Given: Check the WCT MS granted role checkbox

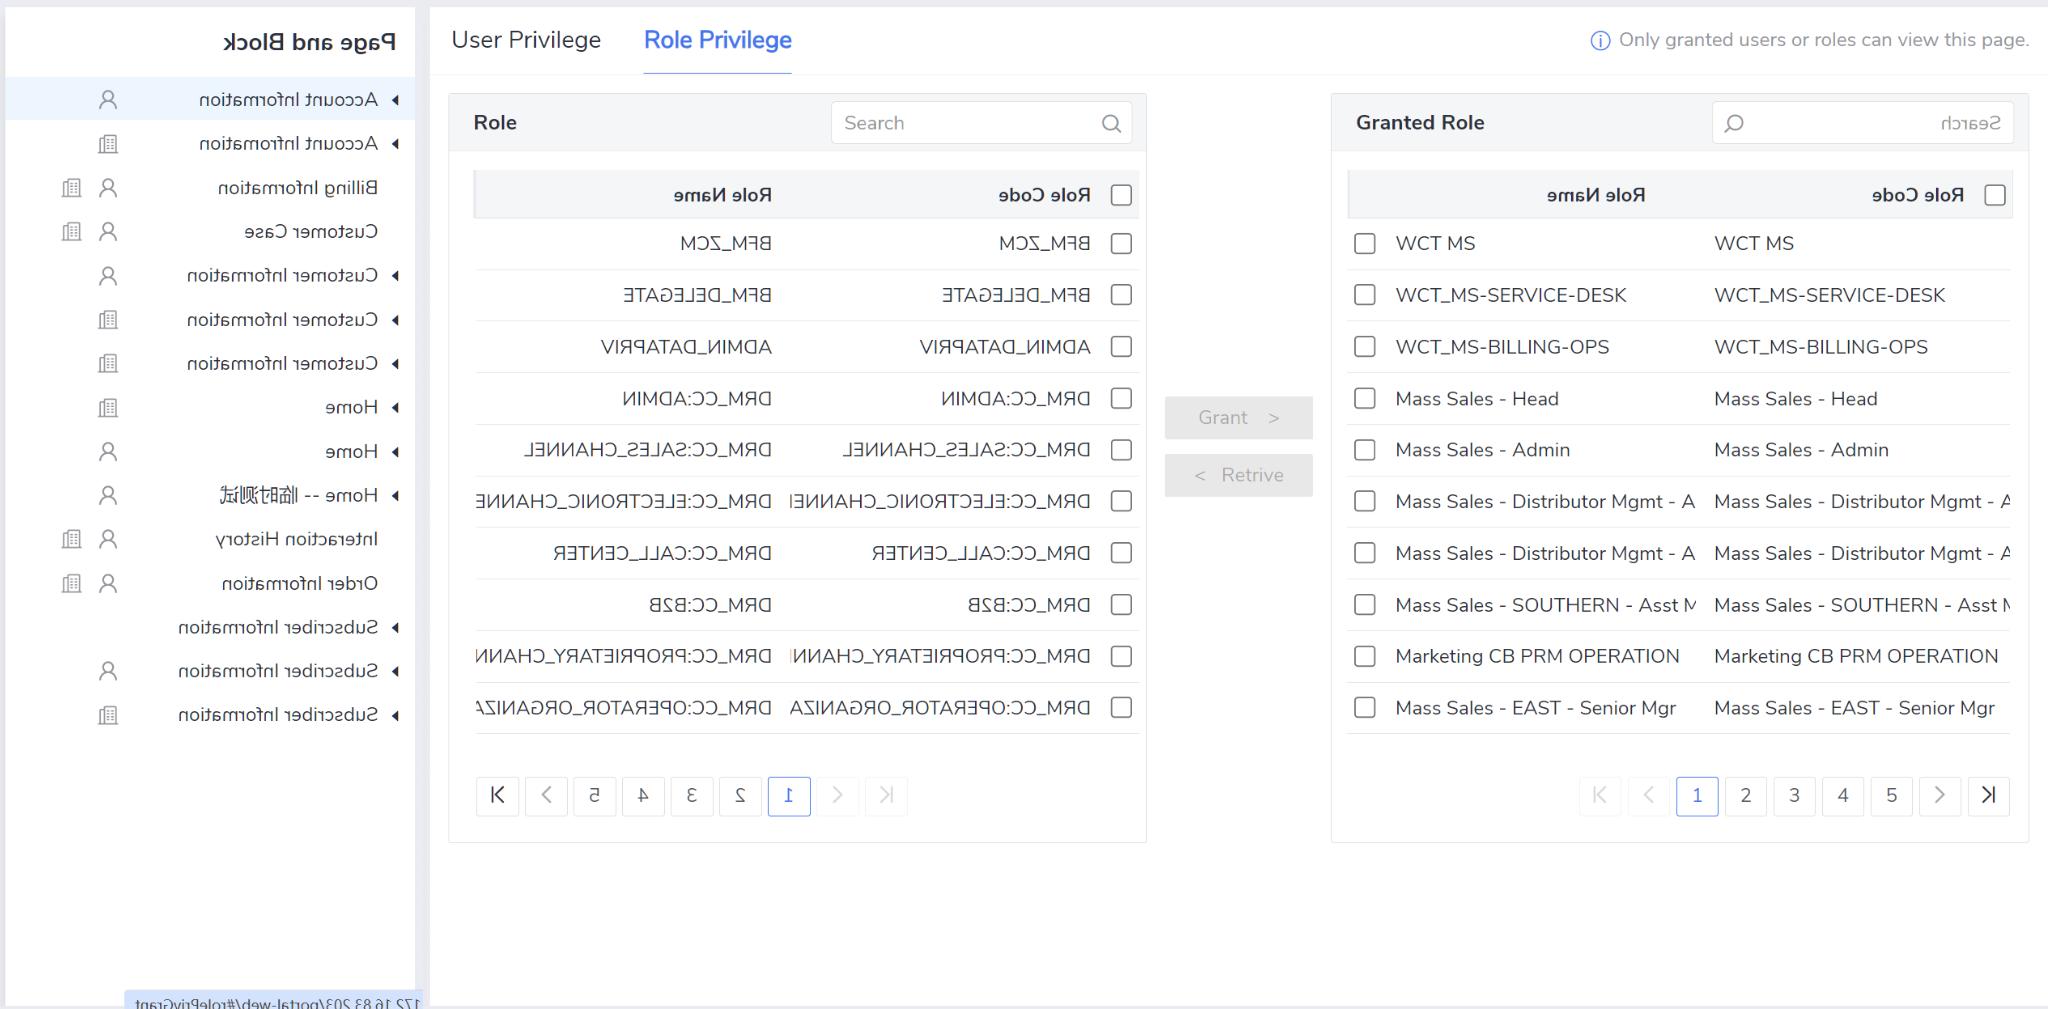Looking at the screenshot, I should tap(1365, 244).
